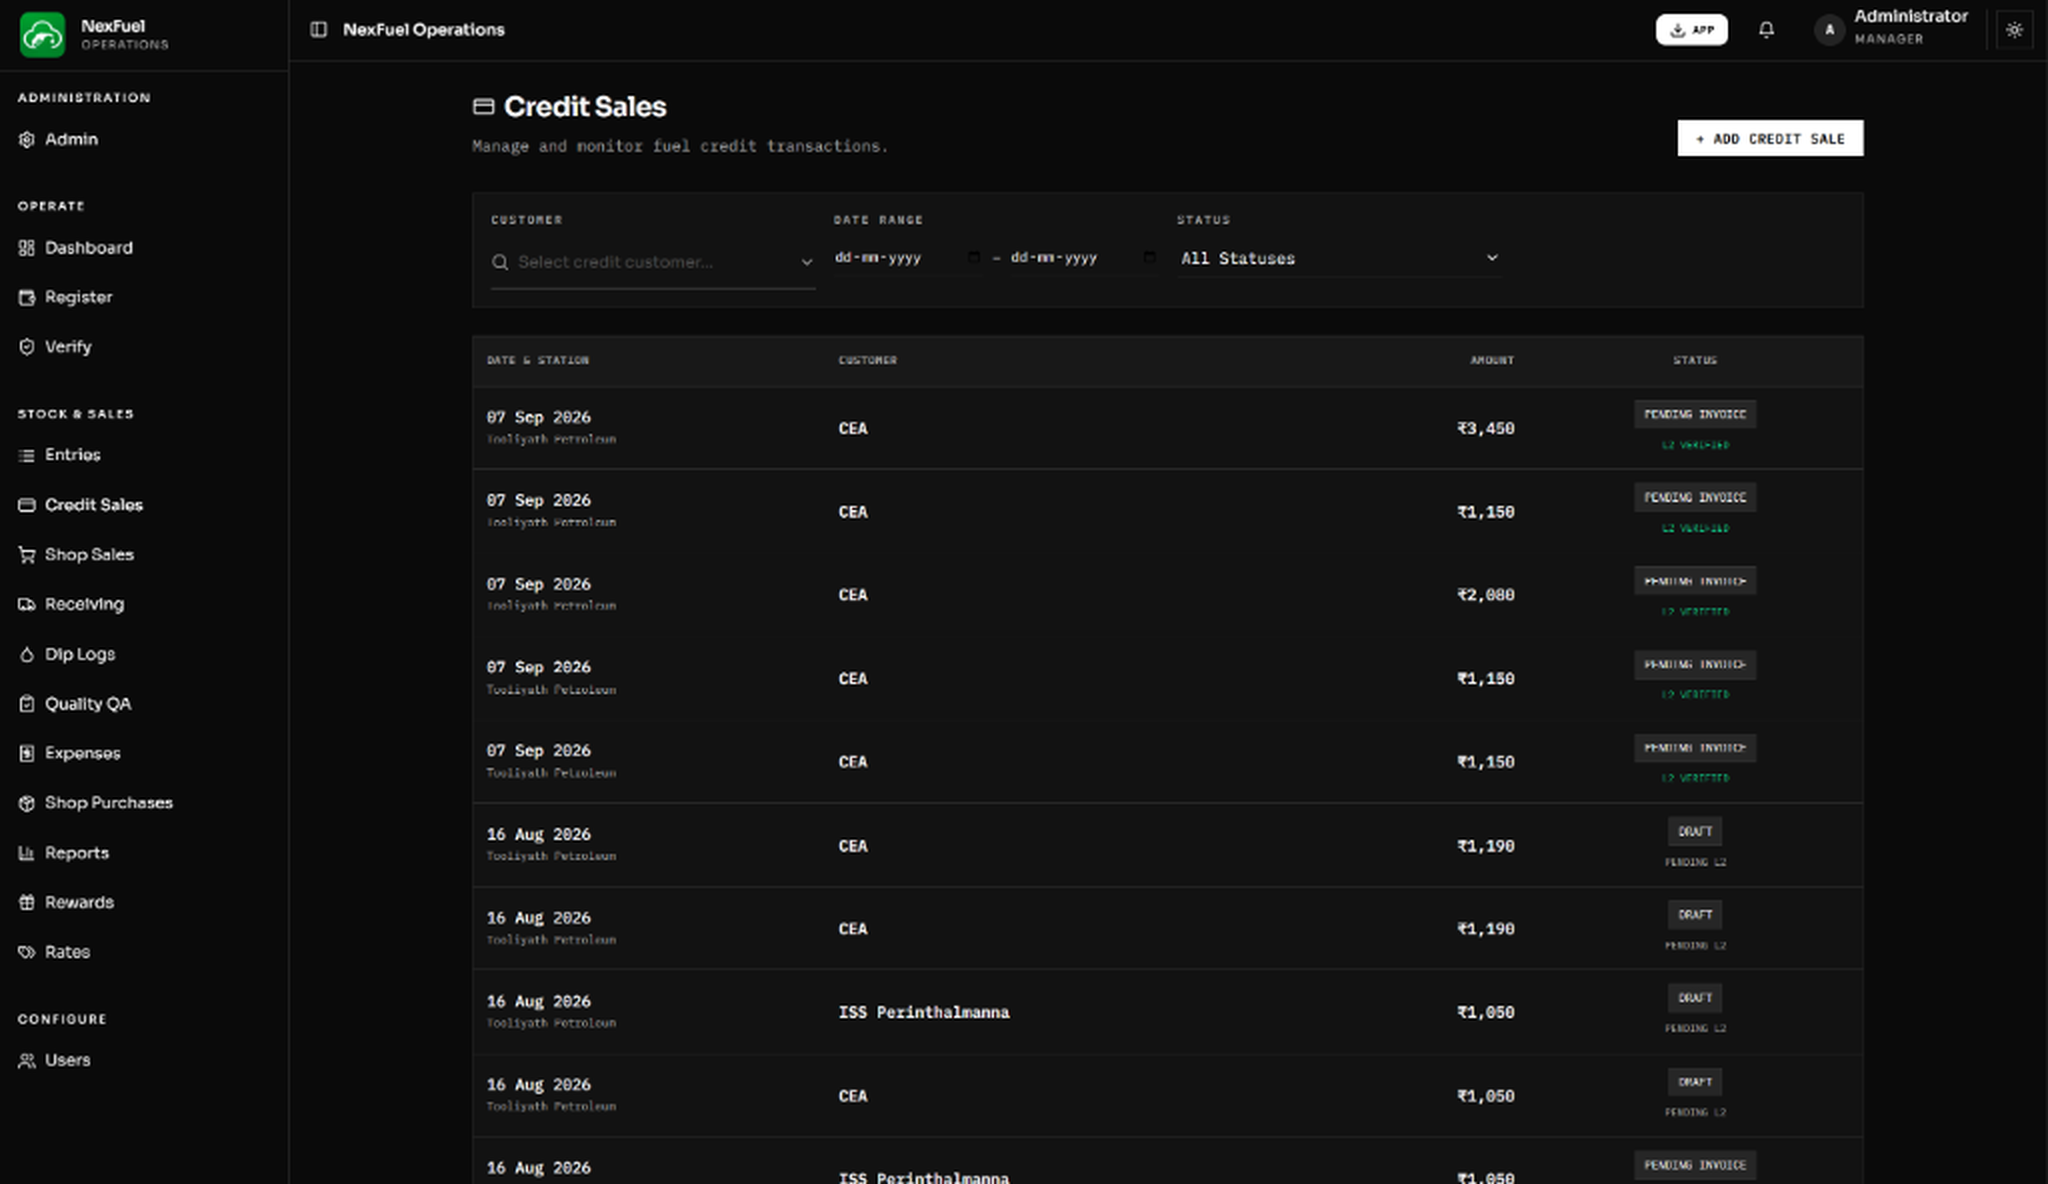
Task: Click the Credit Sales card icon in sidebar
Action: 27,505
